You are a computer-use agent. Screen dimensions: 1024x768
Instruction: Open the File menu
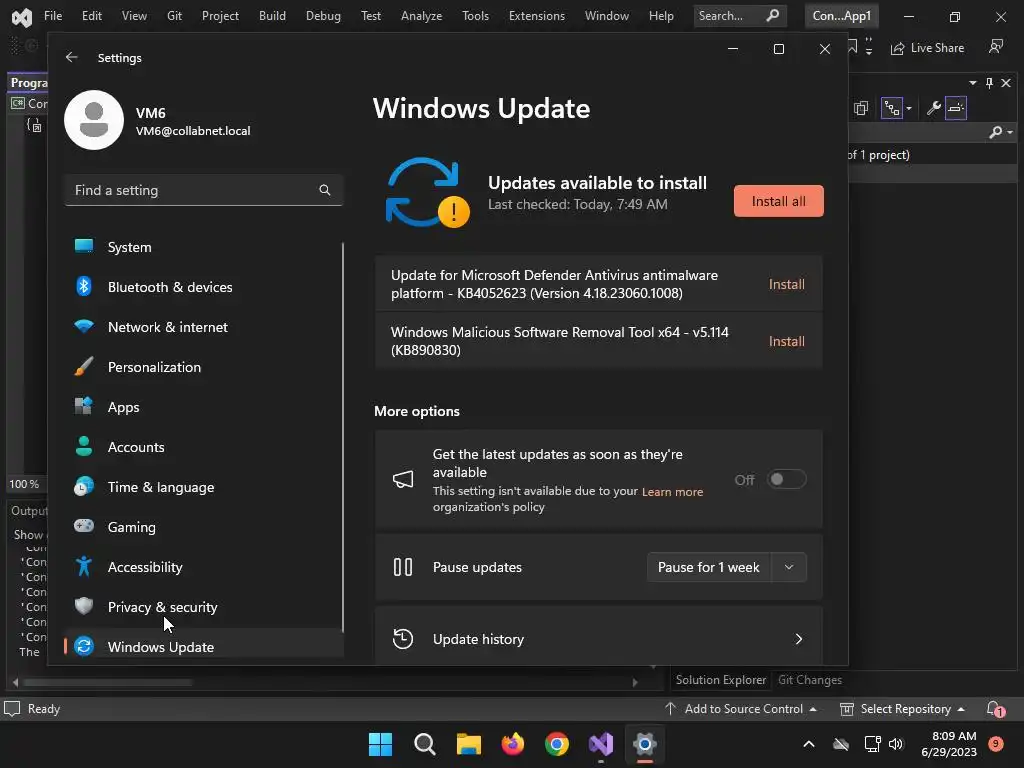click(x=53, y=16)
